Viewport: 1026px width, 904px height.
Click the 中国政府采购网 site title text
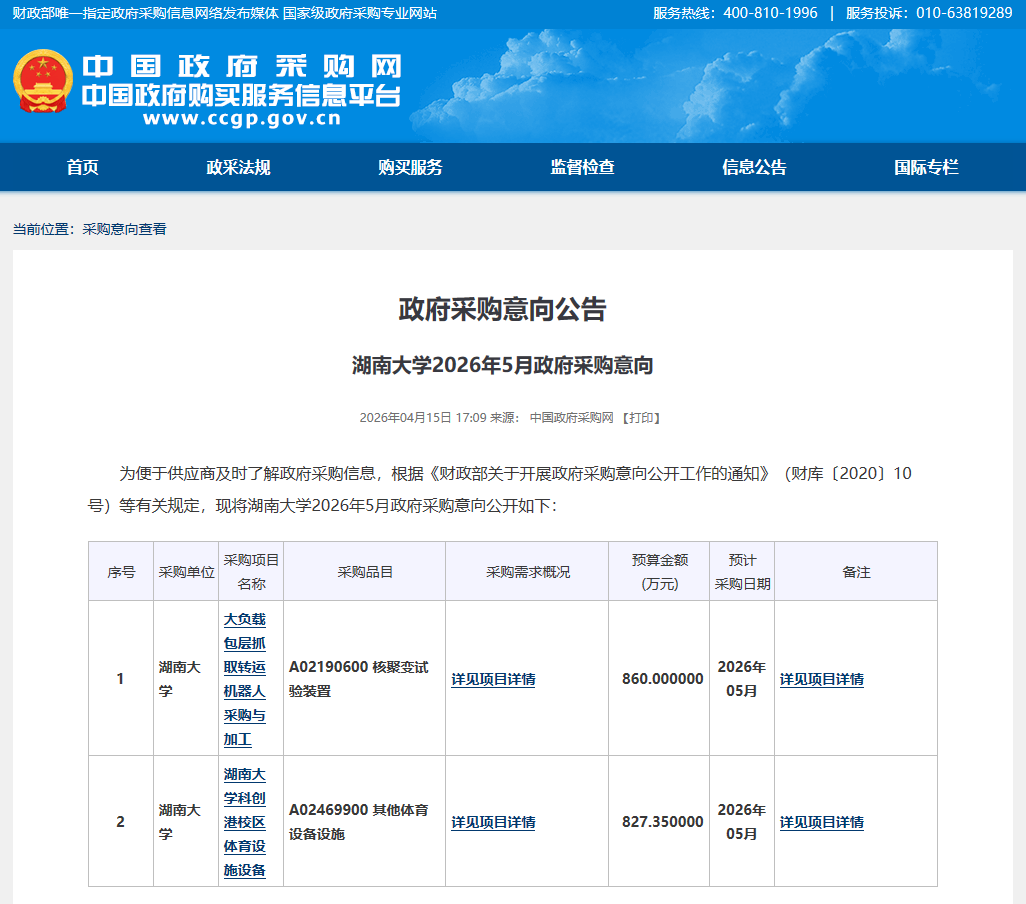point(241,67)
